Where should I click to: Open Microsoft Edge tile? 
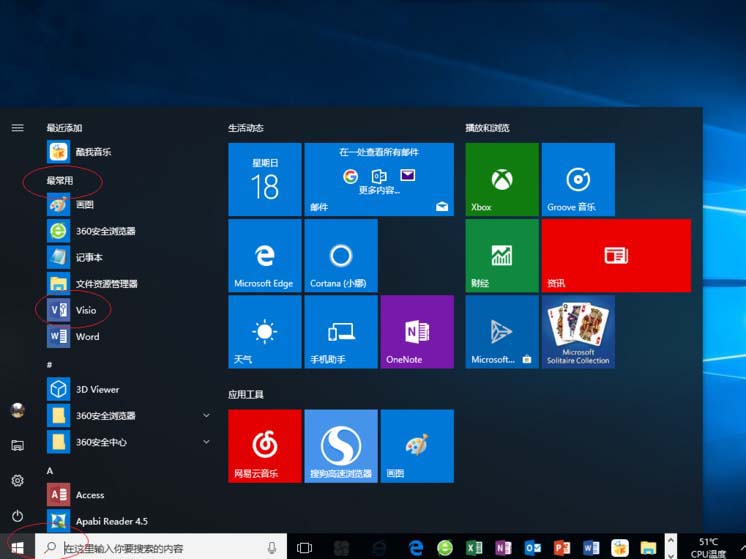pyautogui.click(x=265, y=255)
